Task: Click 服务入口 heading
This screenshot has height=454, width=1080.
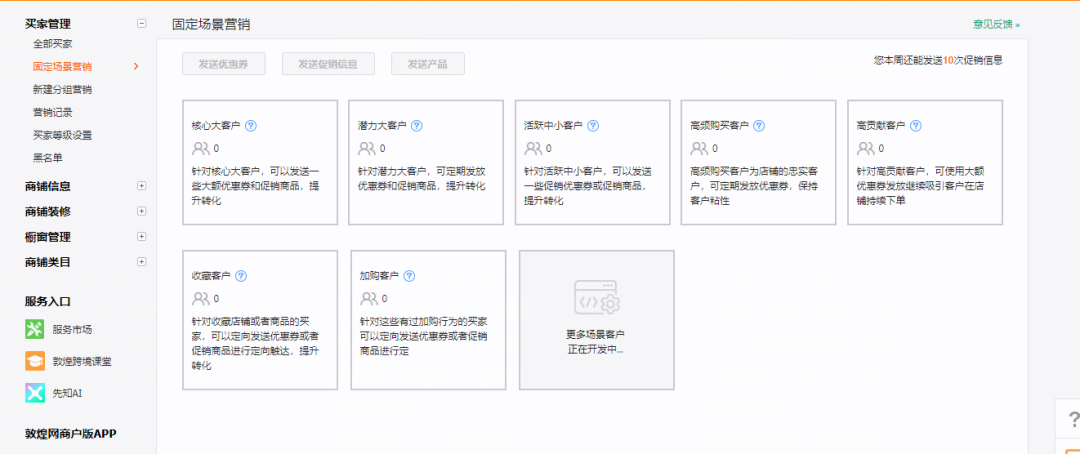Action: [x=48, y=302]
